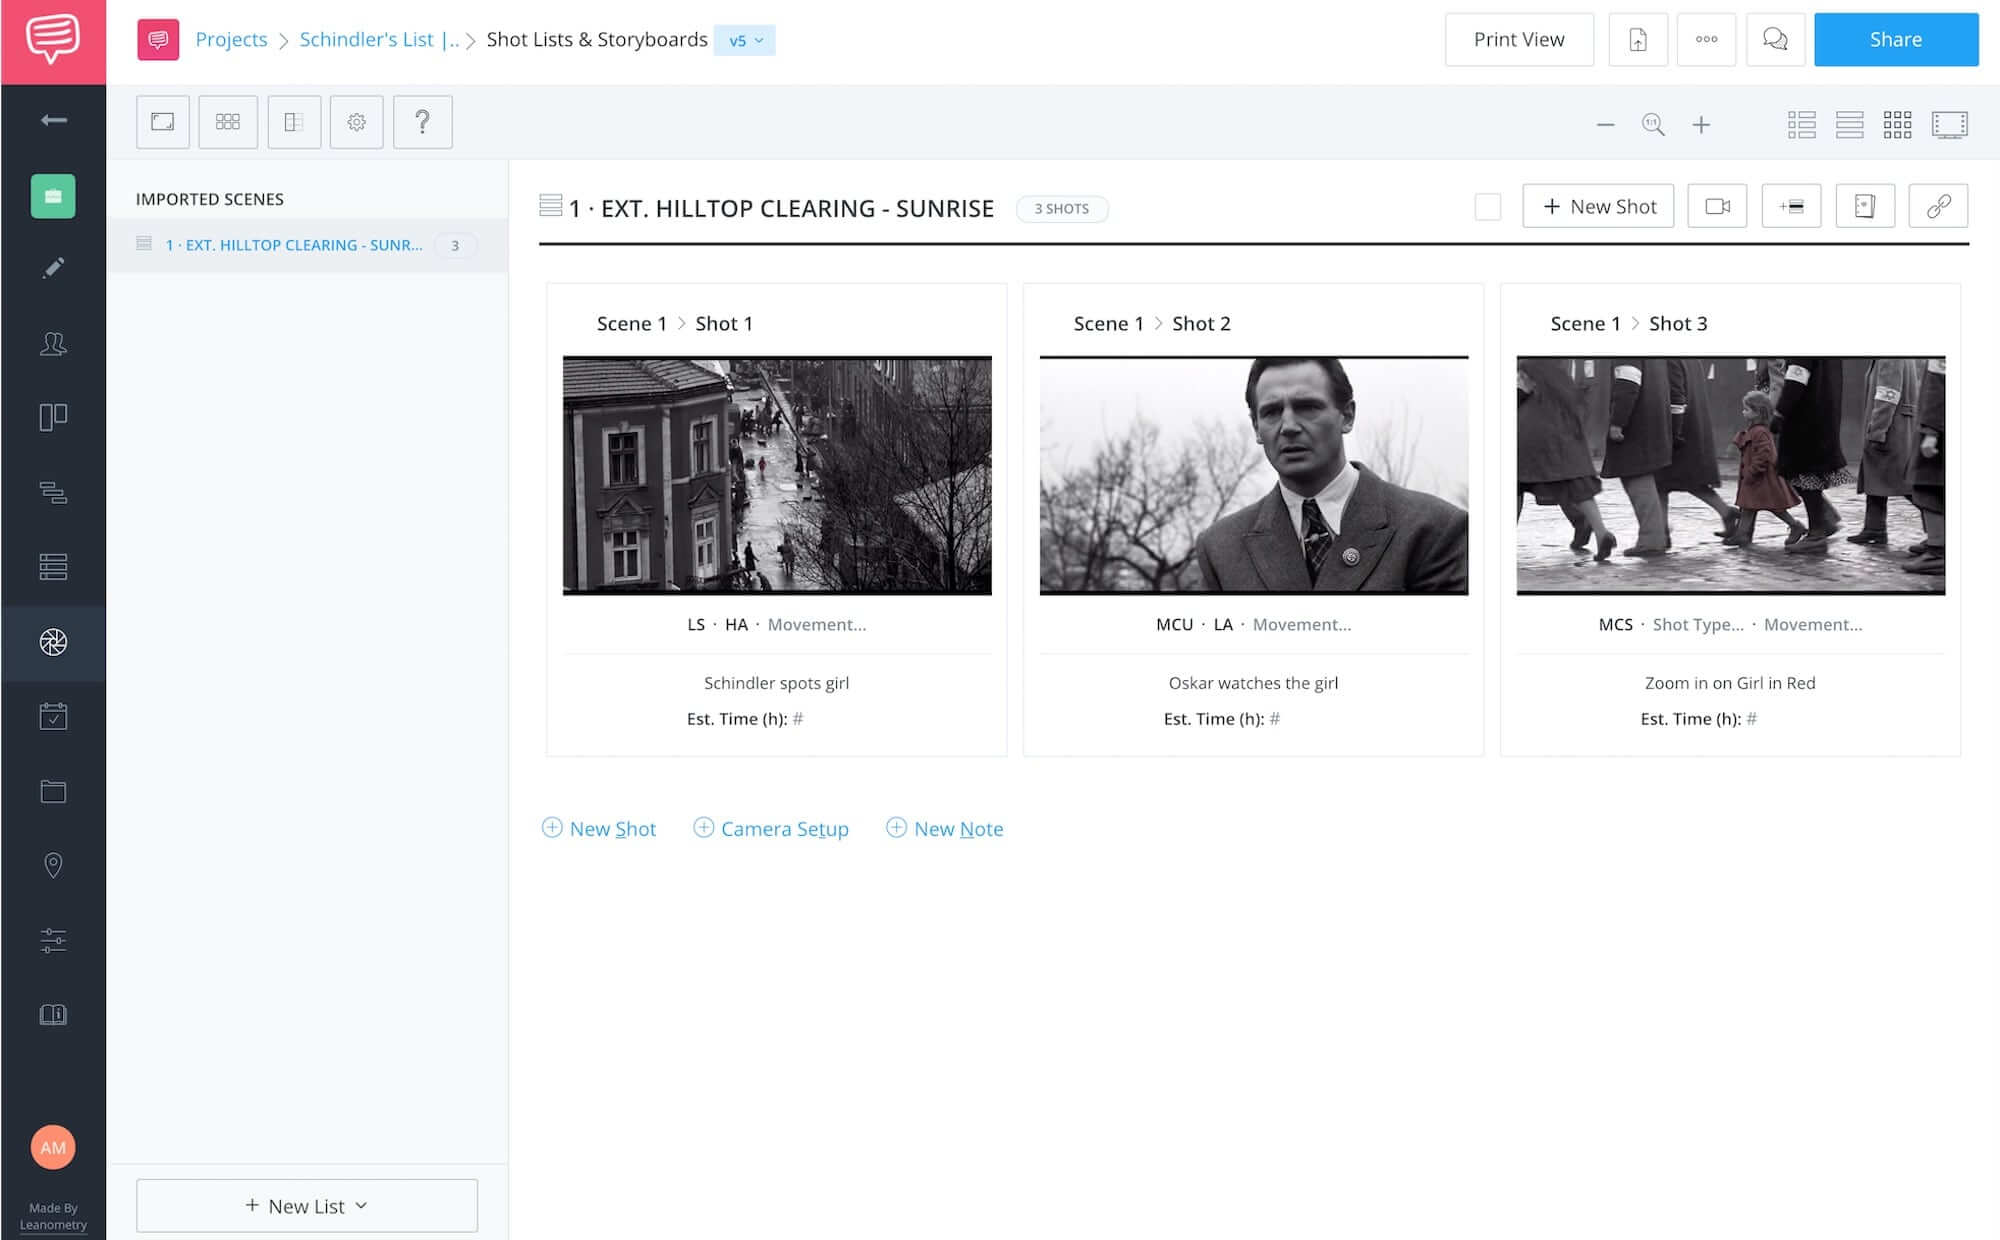The width and height of the screenshot is (2000, 1240).
Task: Open the comments speech bubble icon
Action: tap(1776, 40)
